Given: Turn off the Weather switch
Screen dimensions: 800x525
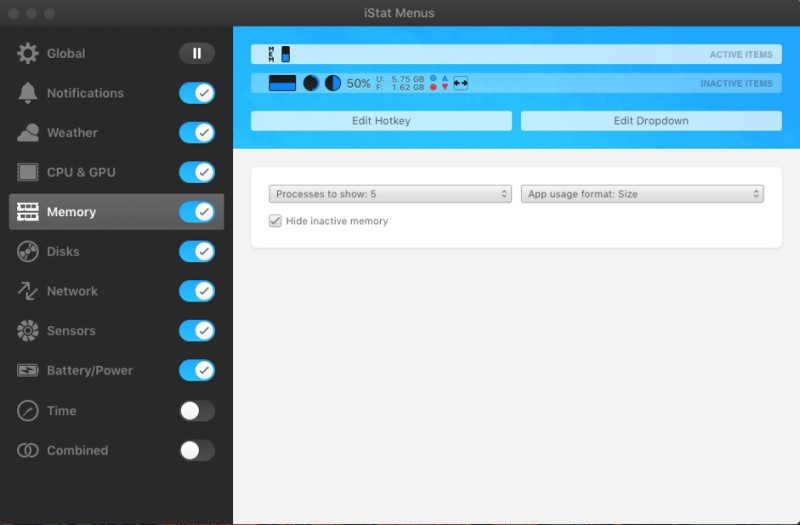Looking at the screenshot, I should coord(197,133).
